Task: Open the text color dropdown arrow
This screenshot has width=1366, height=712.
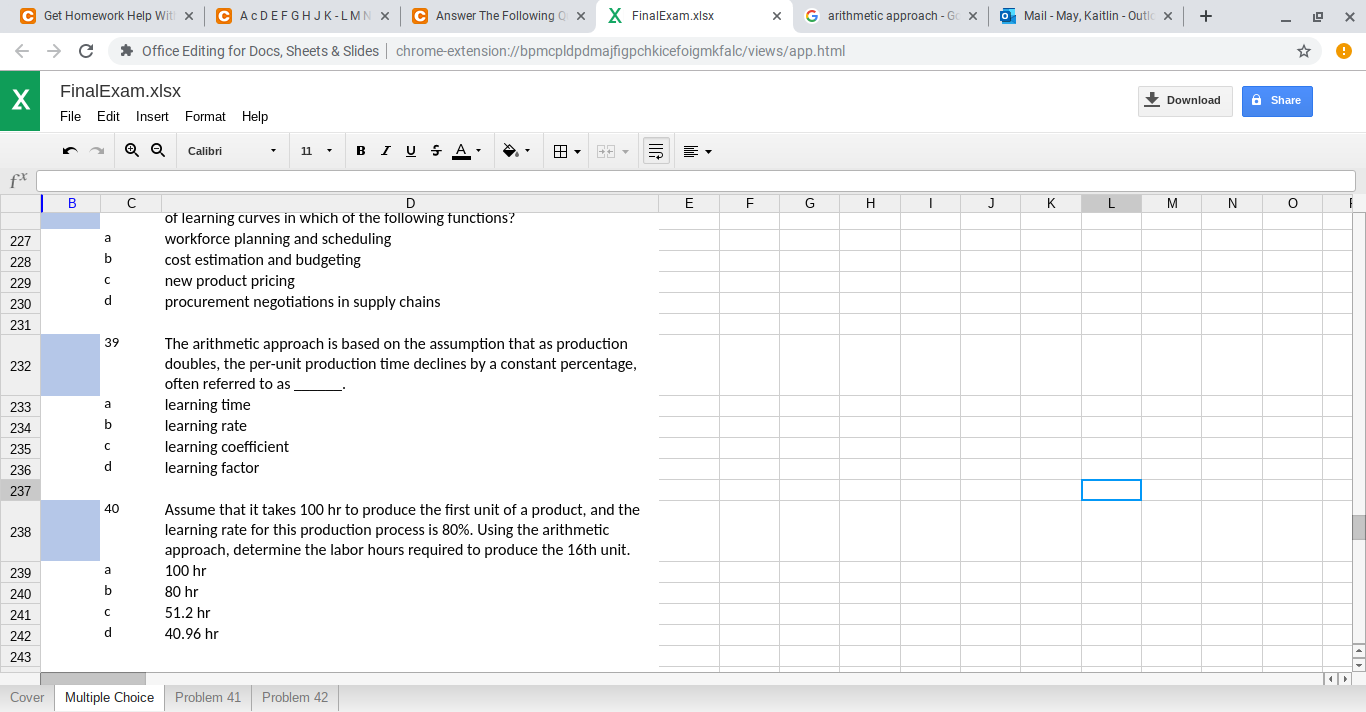Action: (478, 151)
